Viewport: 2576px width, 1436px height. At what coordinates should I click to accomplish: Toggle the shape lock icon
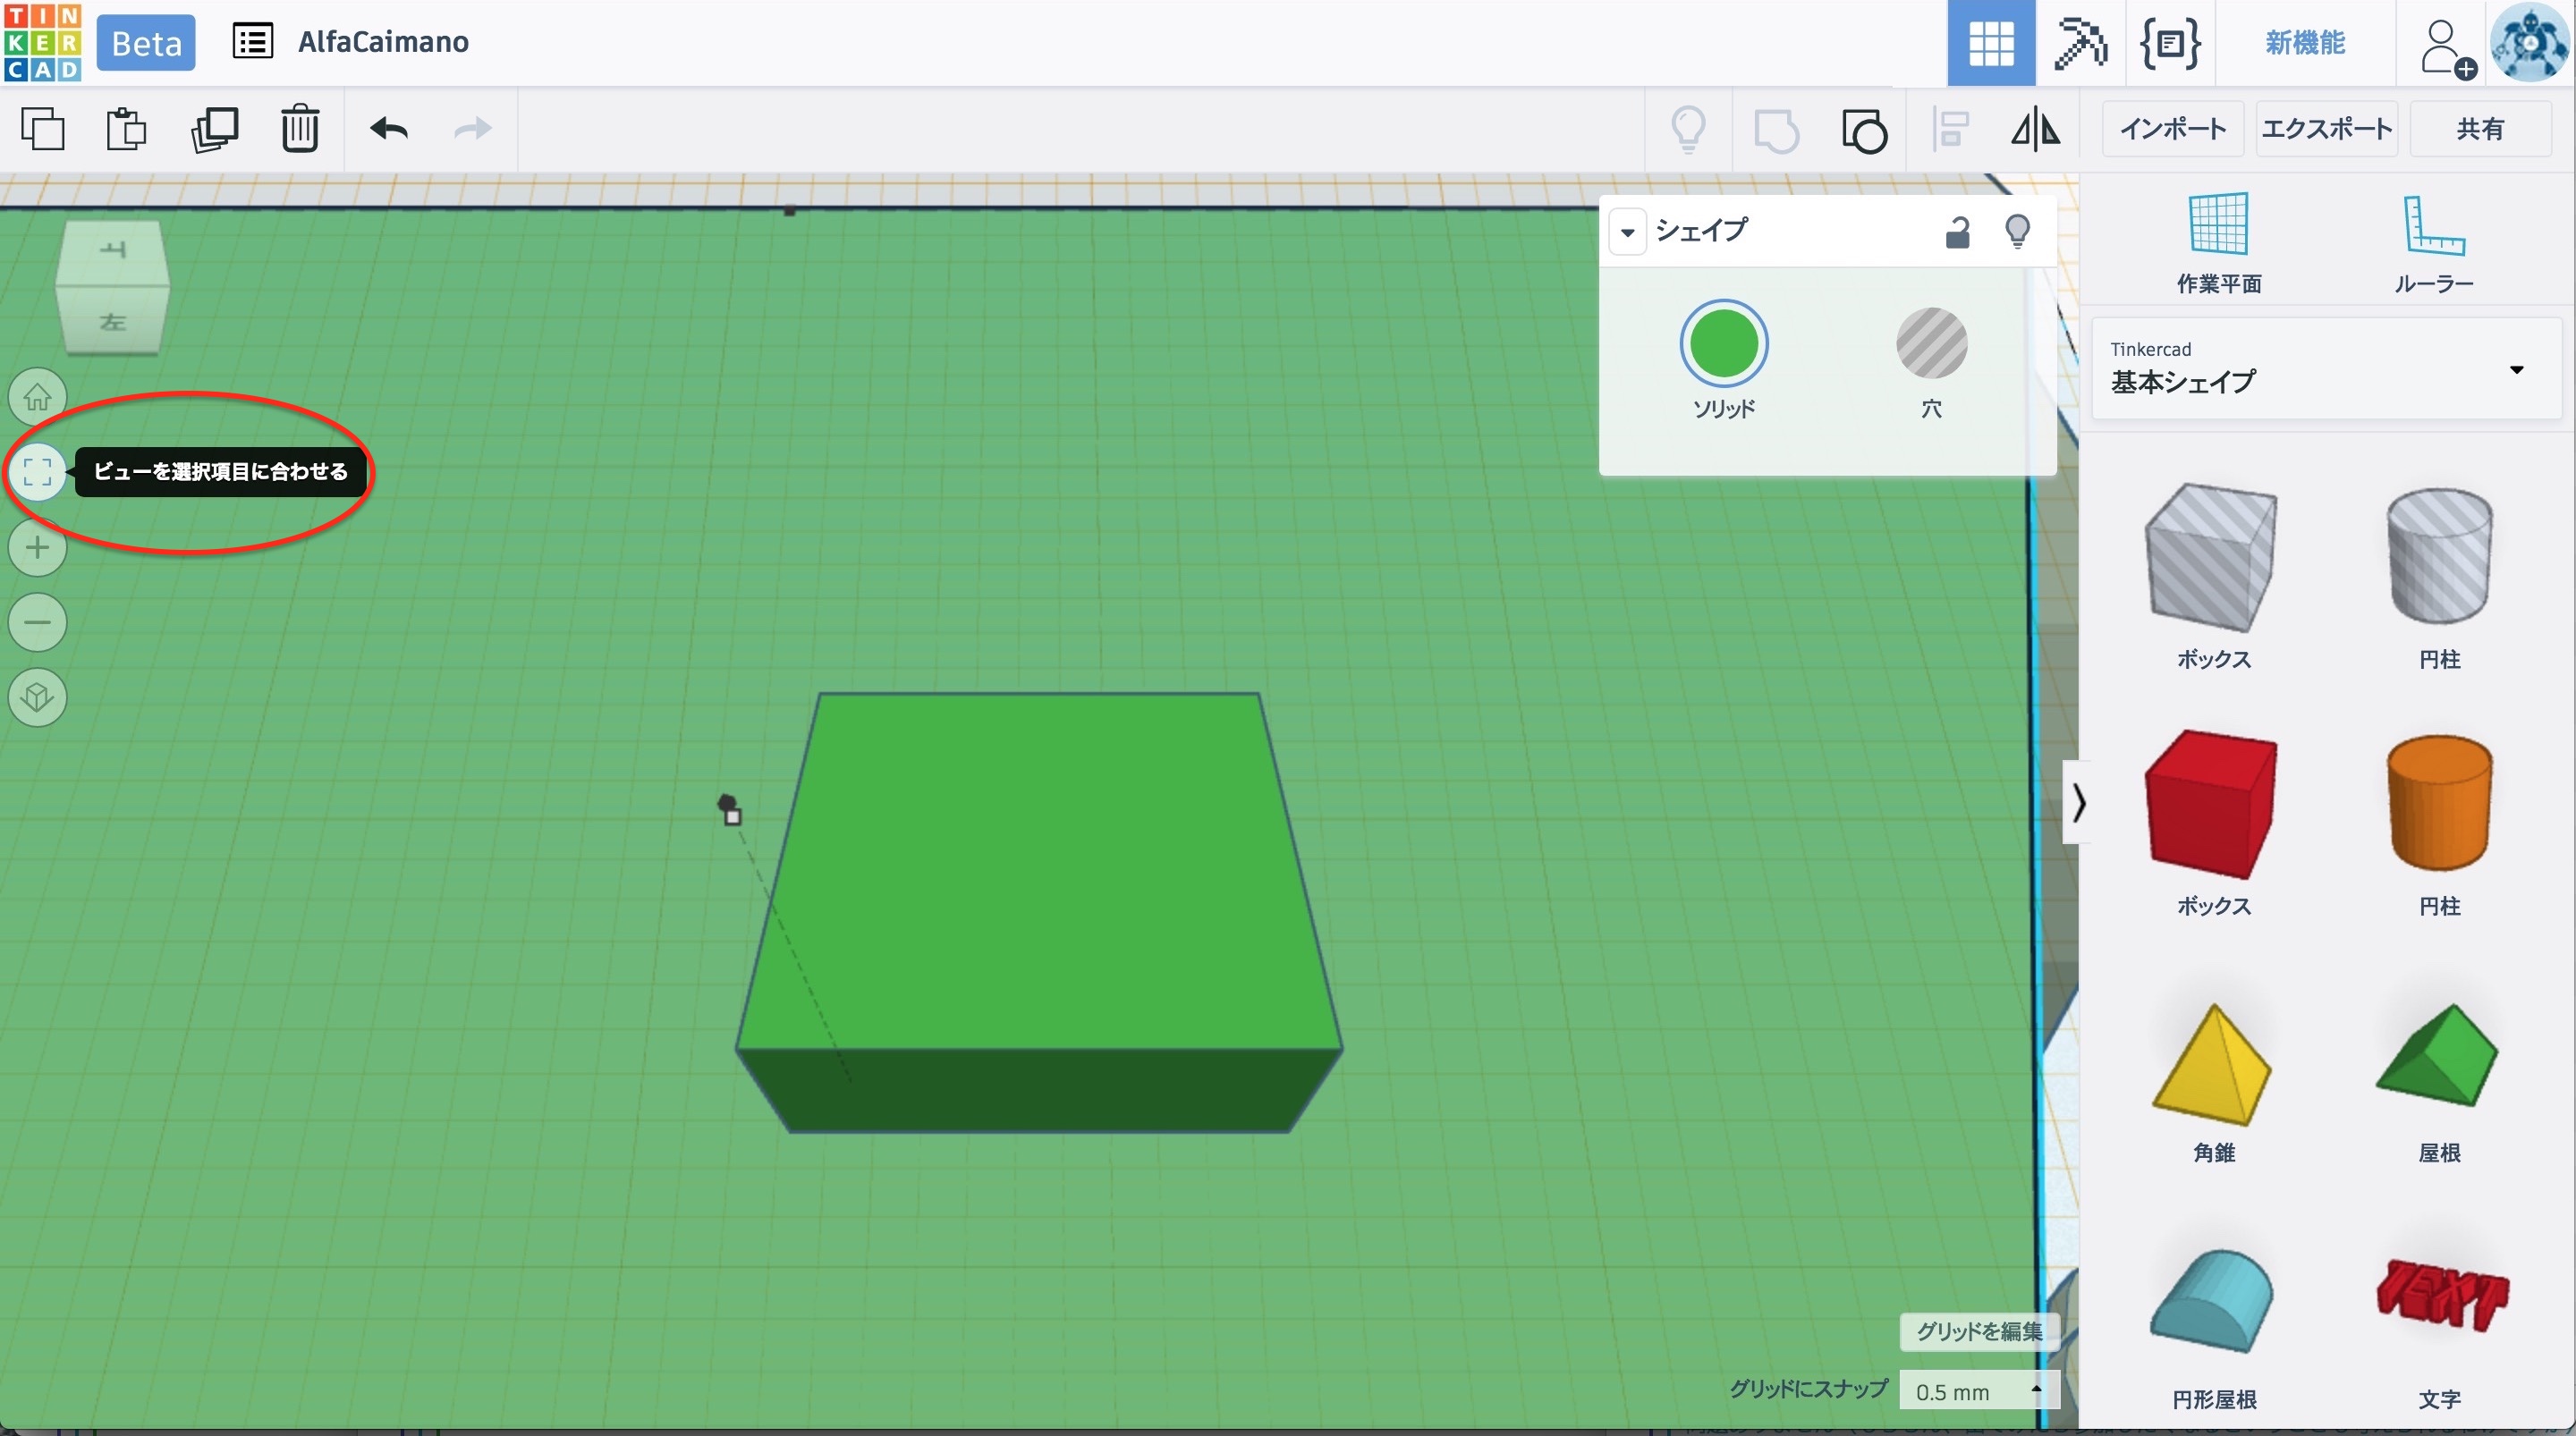(1957, 232)
